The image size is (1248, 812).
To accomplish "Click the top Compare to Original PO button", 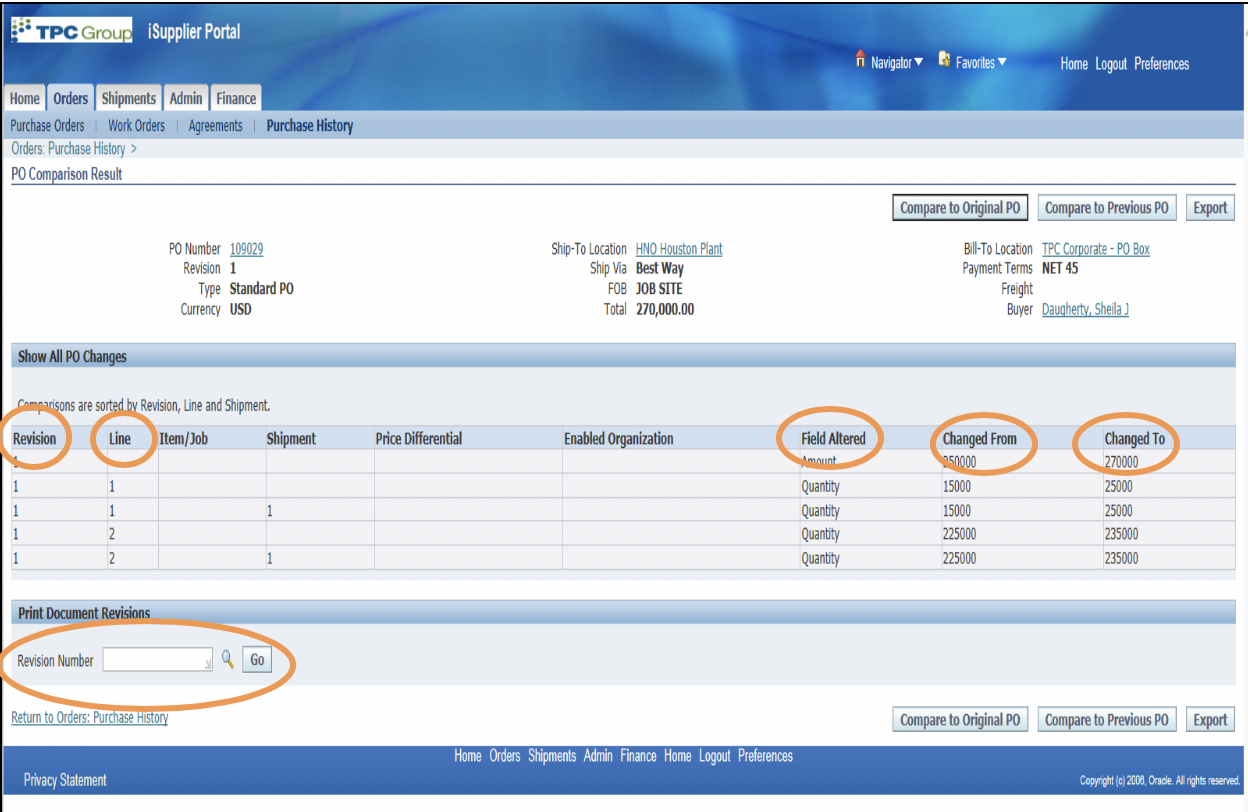I will [x=960, y=208].
